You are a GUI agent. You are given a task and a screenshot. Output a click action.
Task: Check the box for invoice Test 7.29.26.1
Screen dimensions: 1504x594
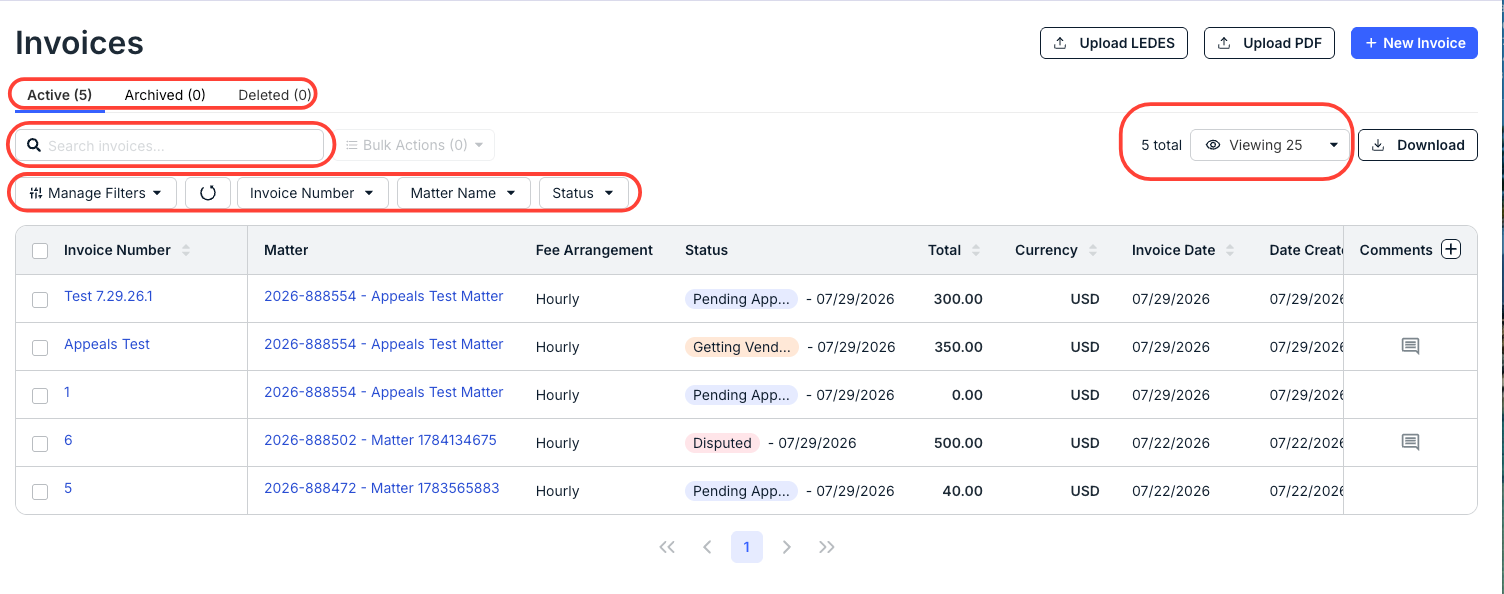40,300
